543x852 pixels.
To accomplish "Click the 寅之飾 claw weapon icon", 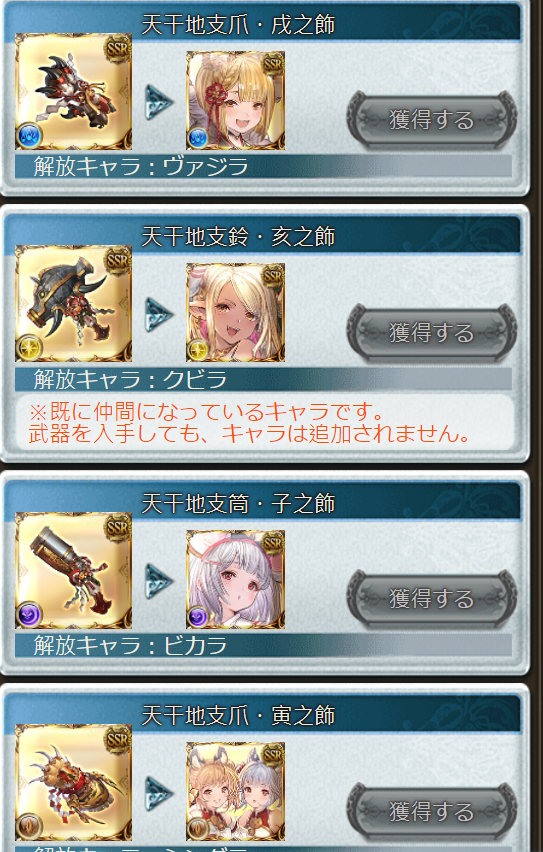I will tap(73, 782).
